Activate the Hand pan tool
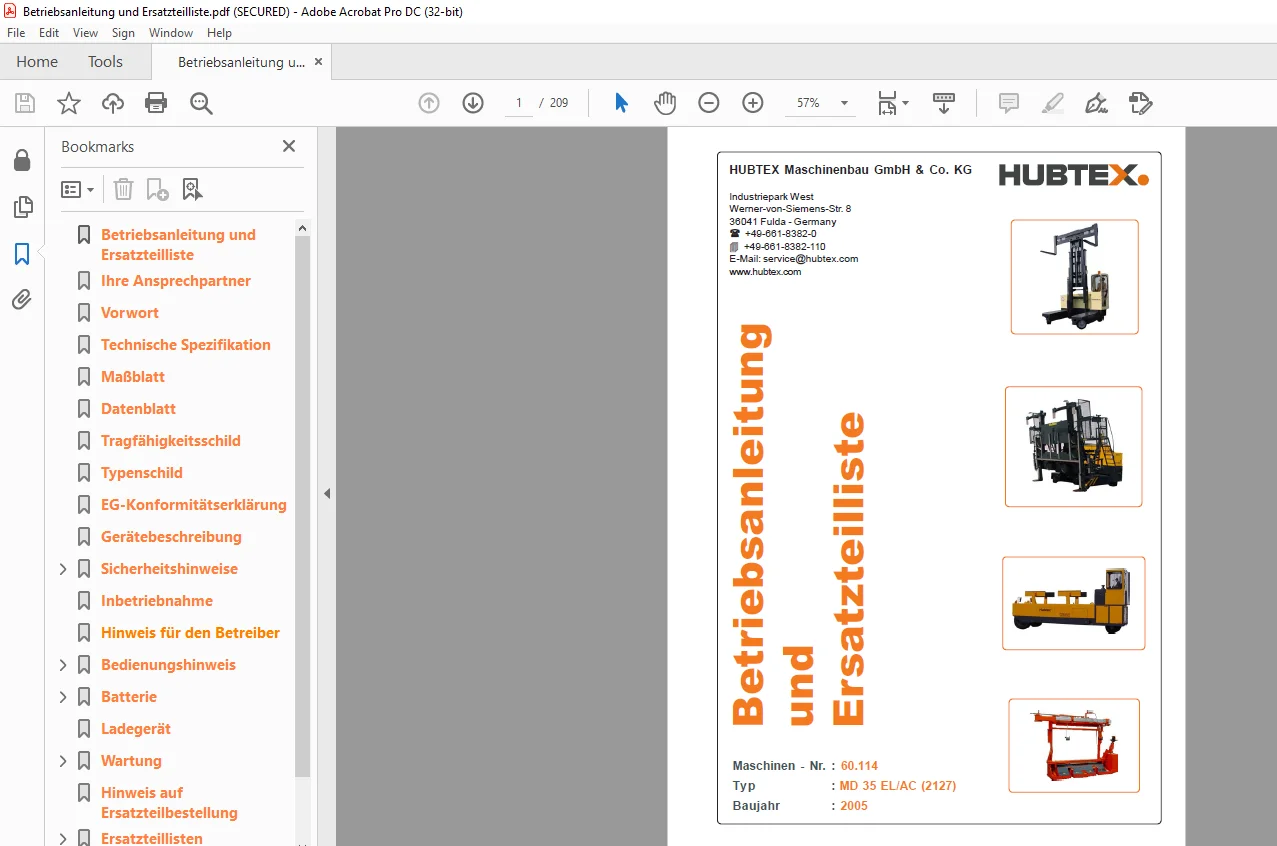1277x846 pixels. pyautogui.click(x=665, y=103)
